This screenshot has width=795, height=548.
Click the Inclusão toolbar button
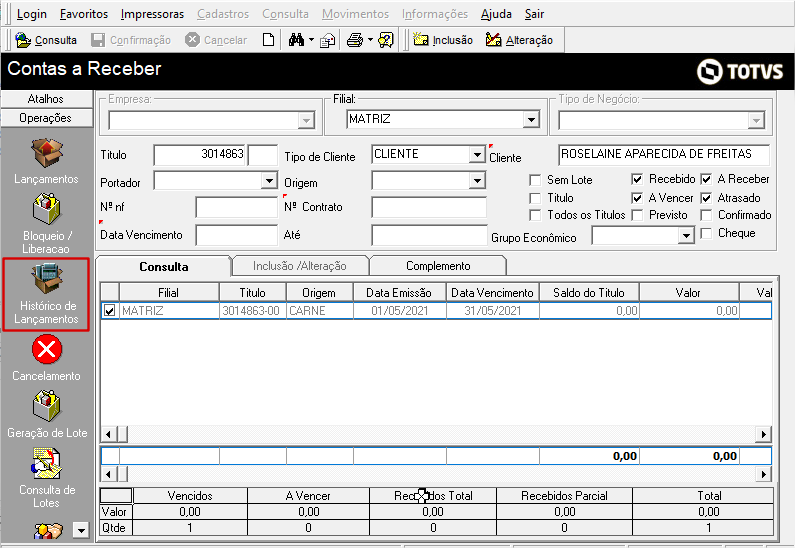(443, 40)
